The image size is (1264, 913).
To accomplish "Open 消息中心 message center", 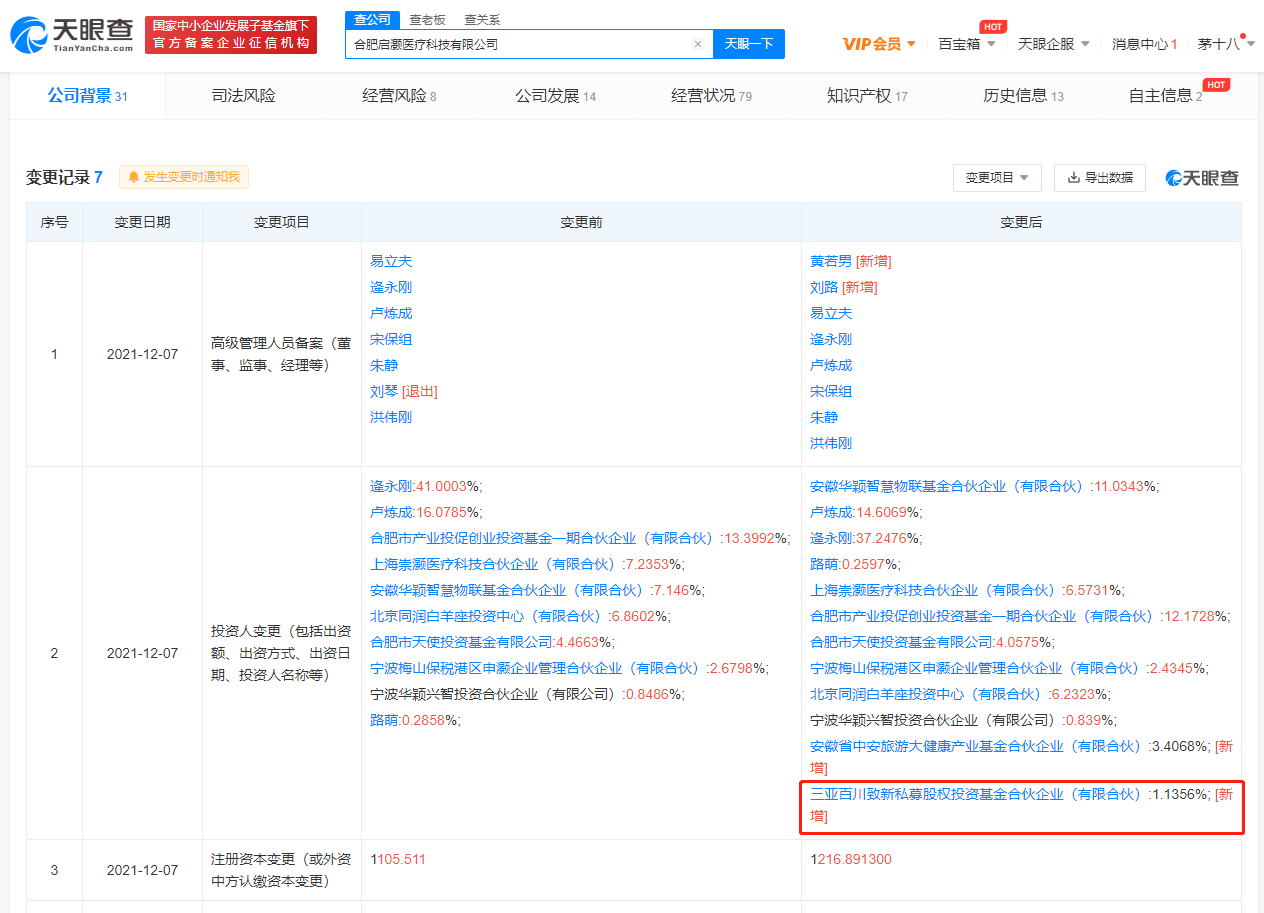I will [x=1144, y=44].
